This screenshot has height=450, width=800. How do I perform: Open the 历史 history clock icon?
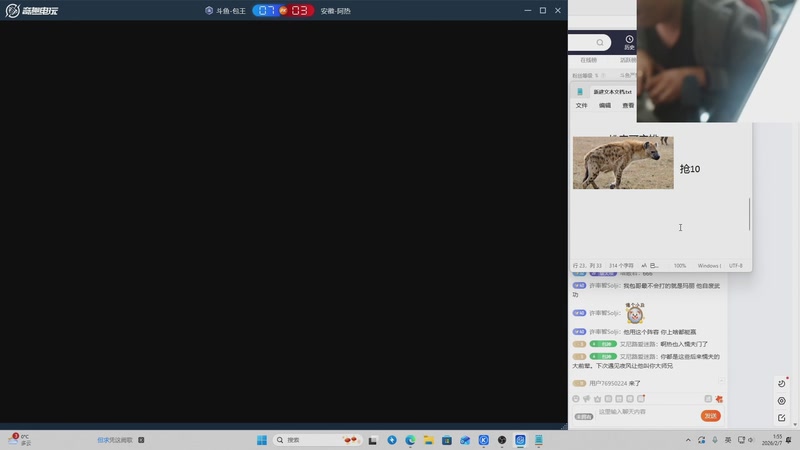point(629,42)
